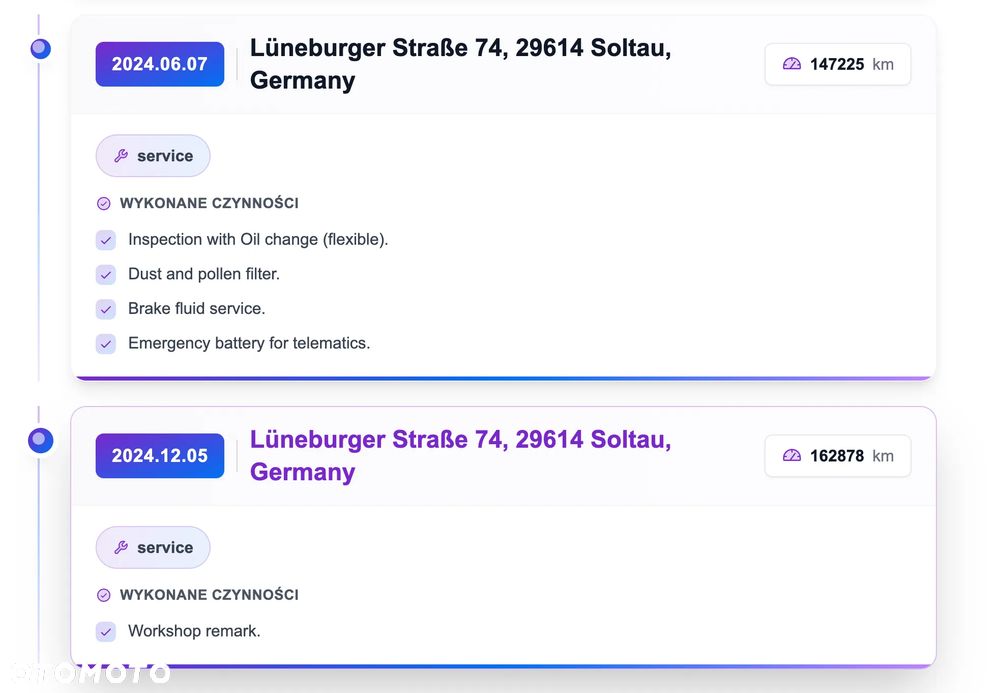Click the 2024.12.05 date badge
Image resolution: width=1000 pixels, height=693 pixels.
click(159, 455)
